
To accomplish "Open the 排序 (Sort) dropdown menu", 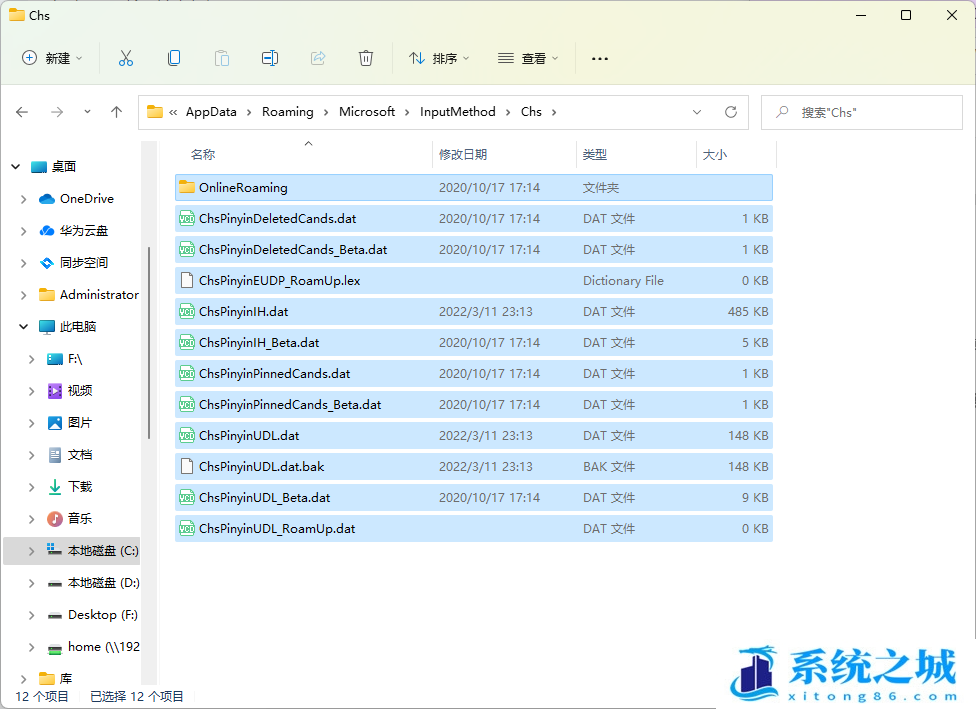I will click(439, 58).
